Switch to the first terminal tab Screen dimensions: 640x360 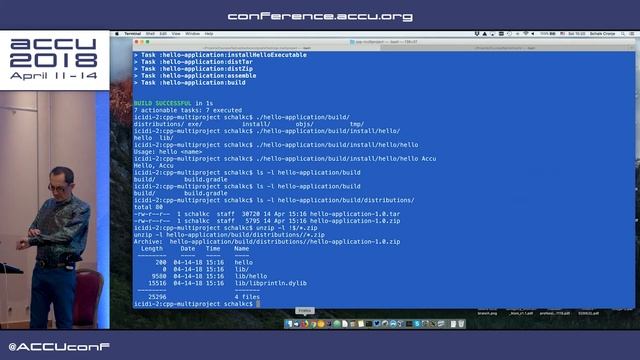pos(257,48)
